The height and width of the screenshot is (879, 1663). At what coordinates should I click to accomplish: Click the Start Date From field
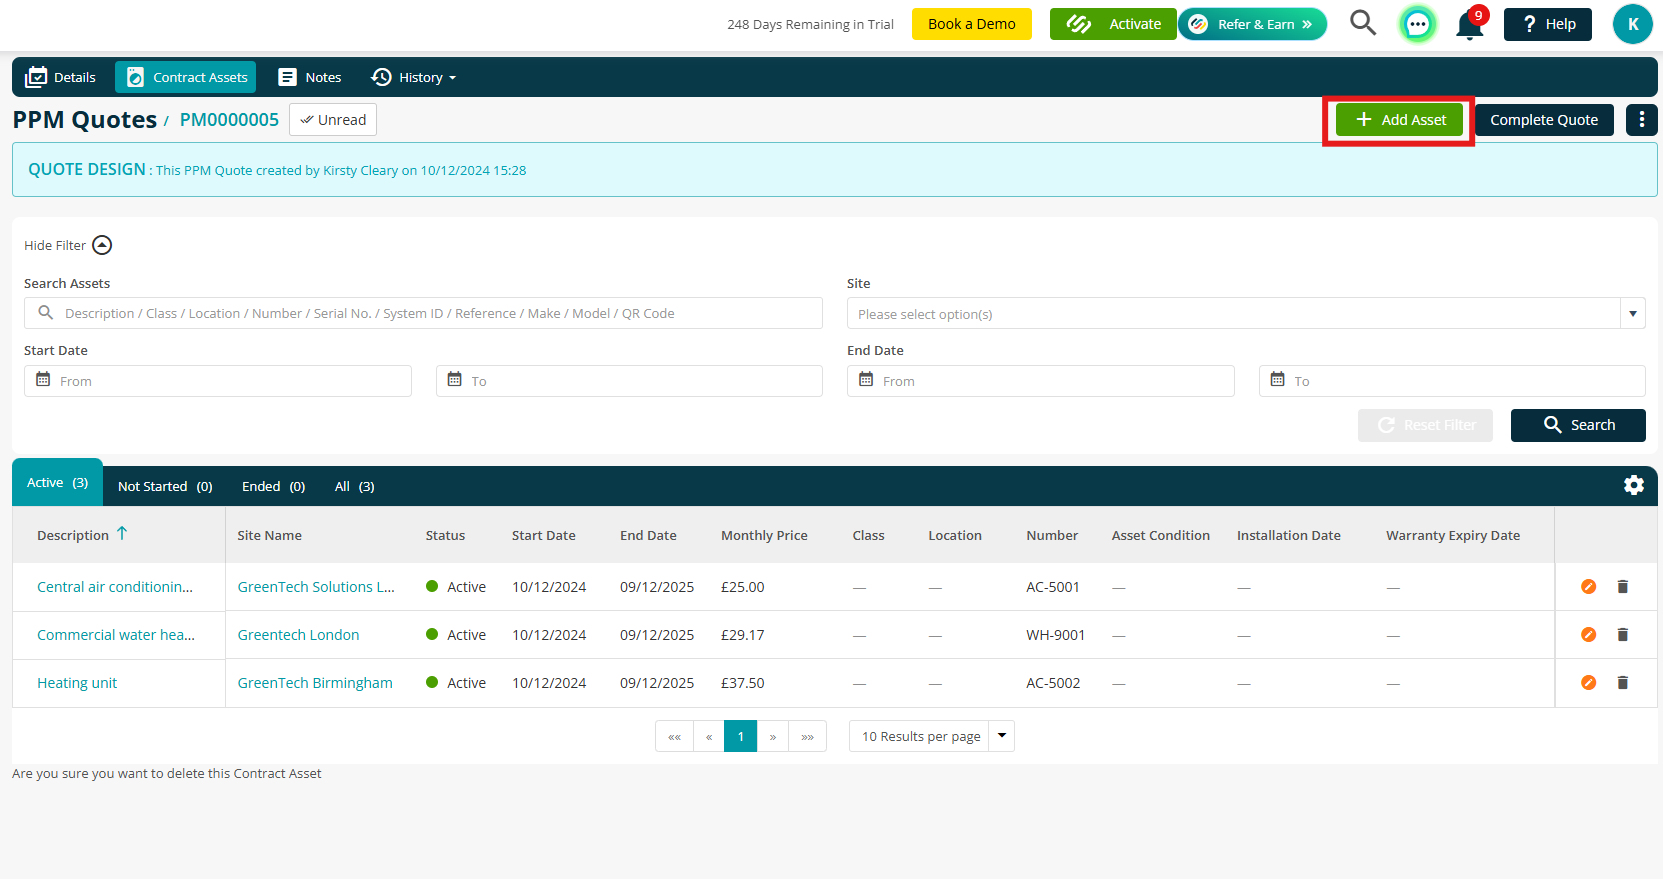pos(218,381)
